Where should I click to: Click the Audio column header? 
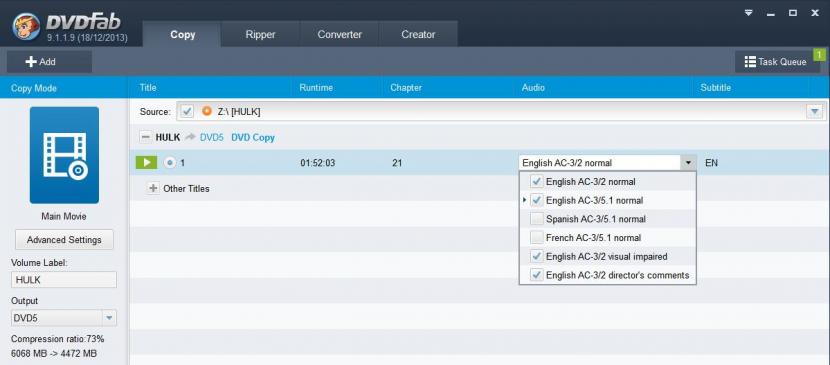(533, 88)
